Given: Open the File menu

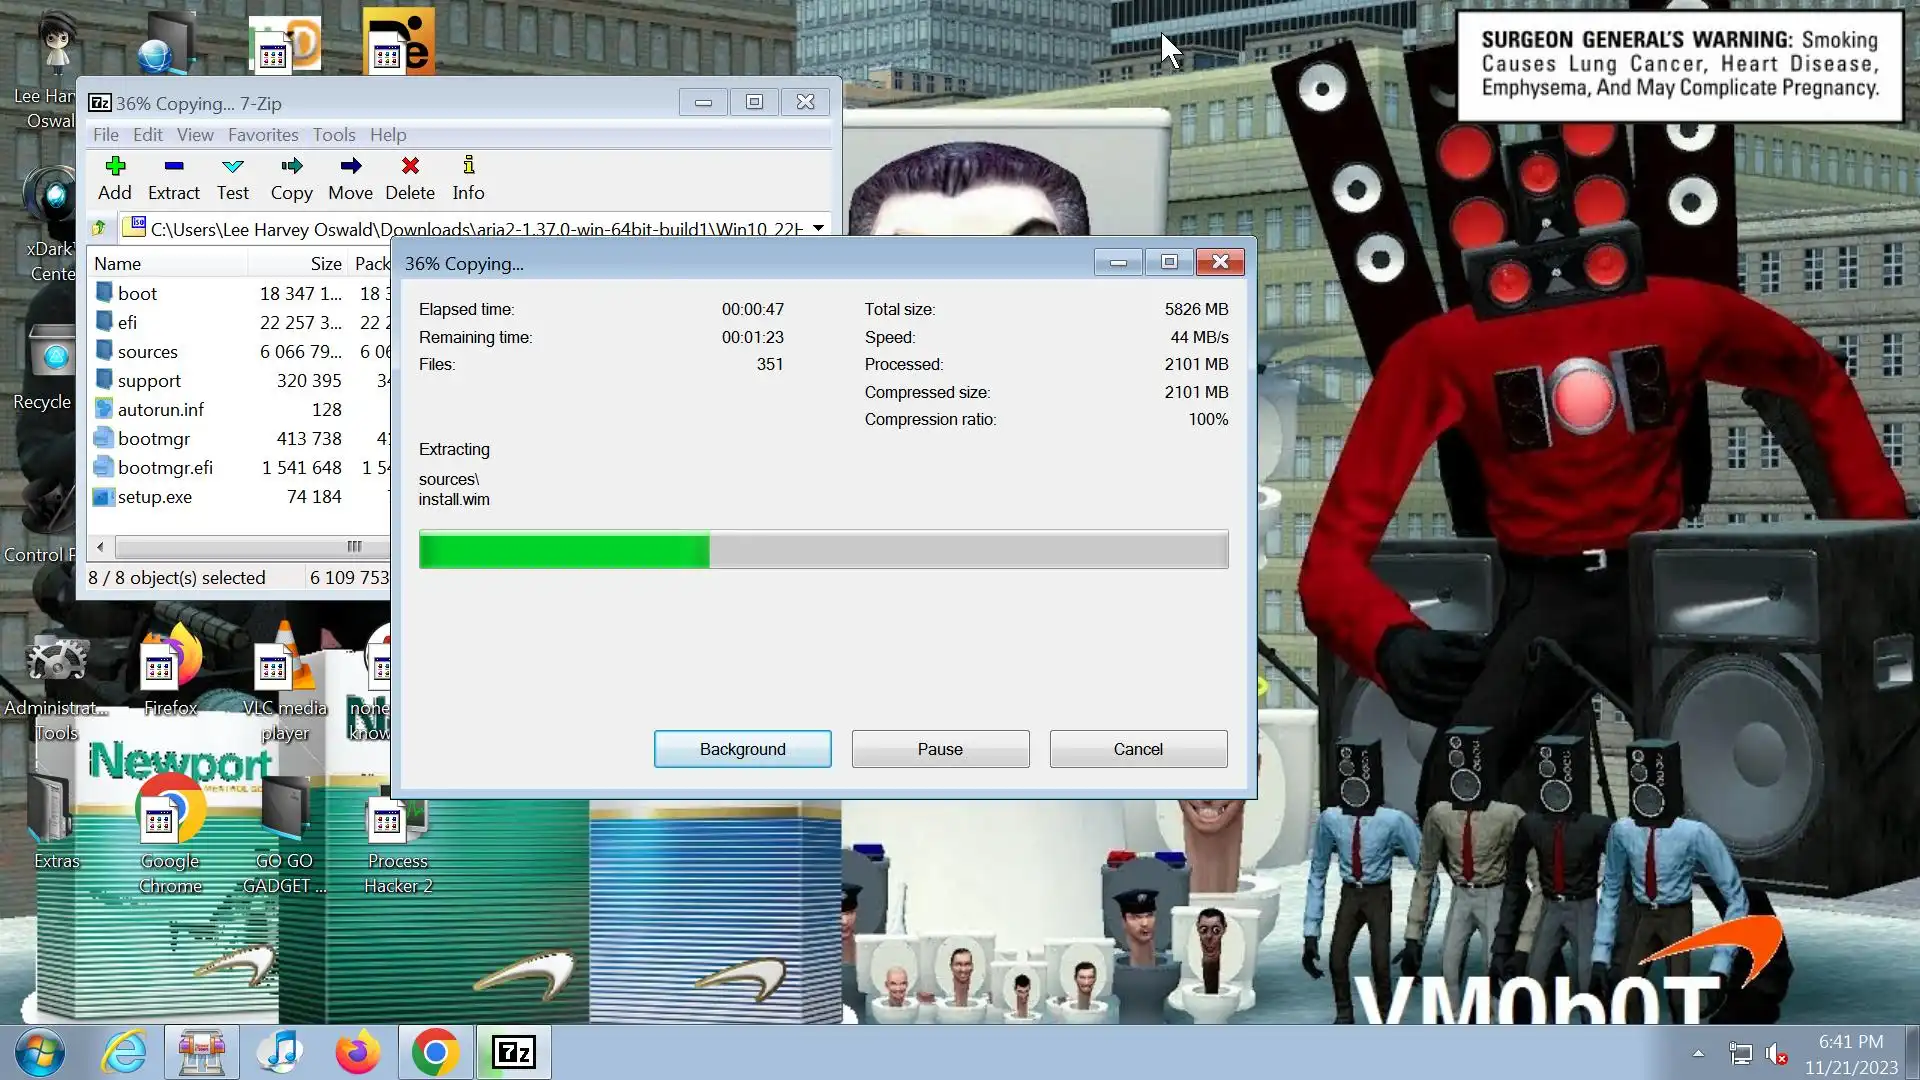Looking at the screenshot, I should pos(106,135).
